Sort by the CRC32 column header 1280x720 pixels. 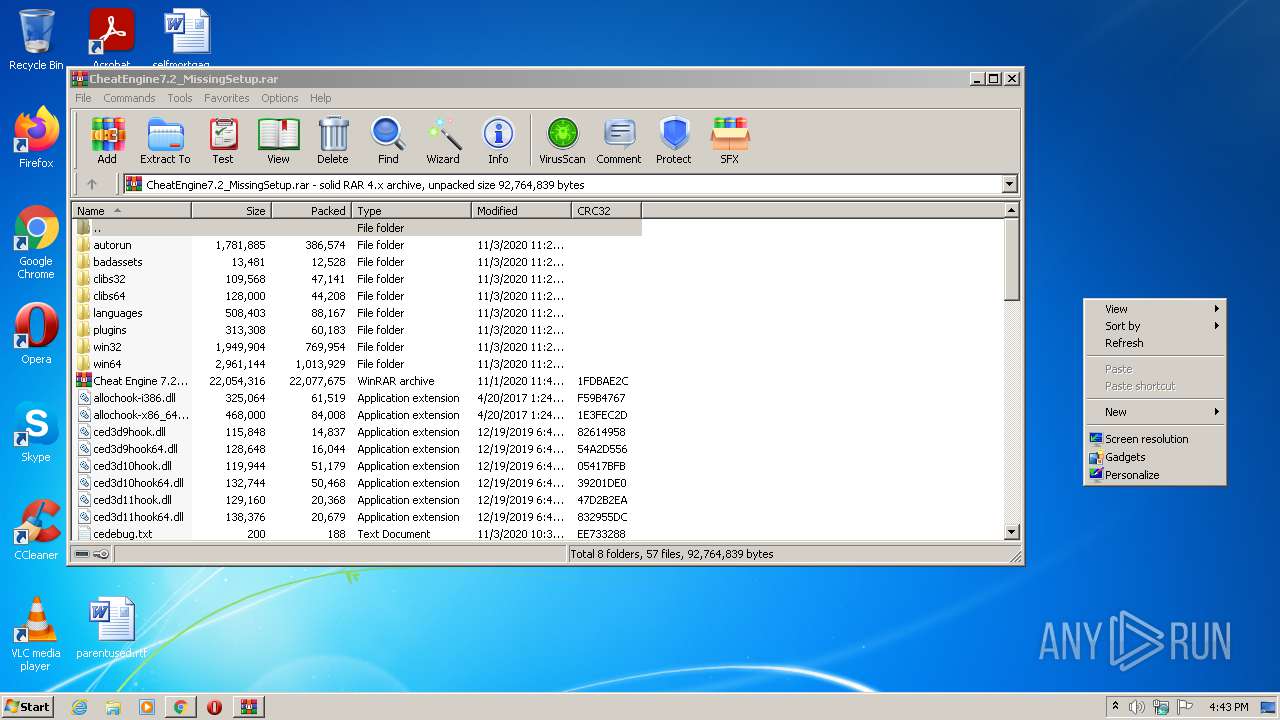tap(606, 211)
